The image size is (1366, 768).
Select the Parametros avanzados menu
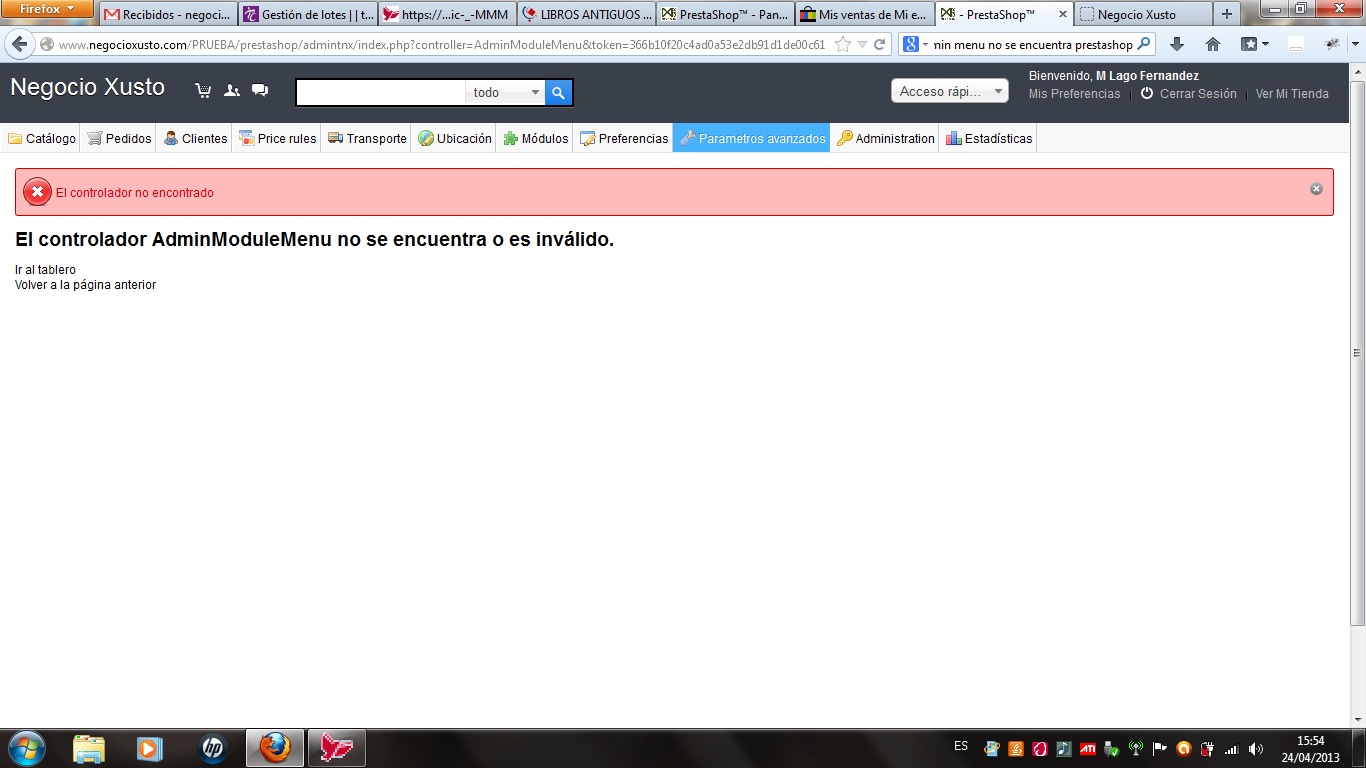coord(752,139)
